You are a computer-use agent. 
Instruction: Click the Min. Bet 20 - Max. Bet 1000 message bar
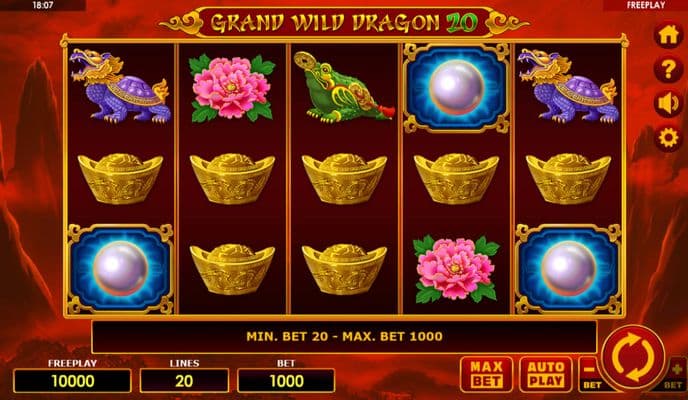click(x=344, y=336)
